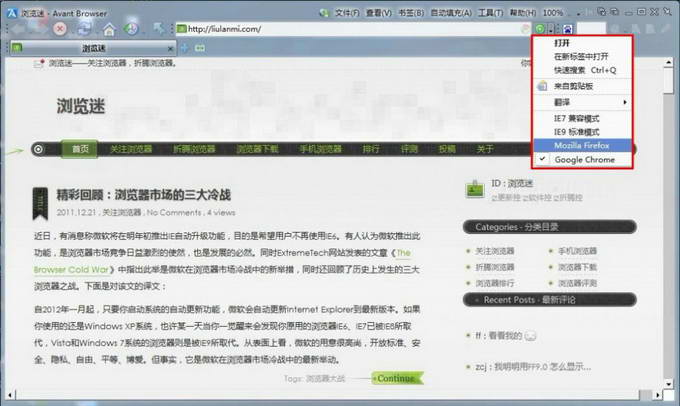Screen dimensions: 680x406
Task: Open the 查看(V) menu
Action: [x=379, y=13]
